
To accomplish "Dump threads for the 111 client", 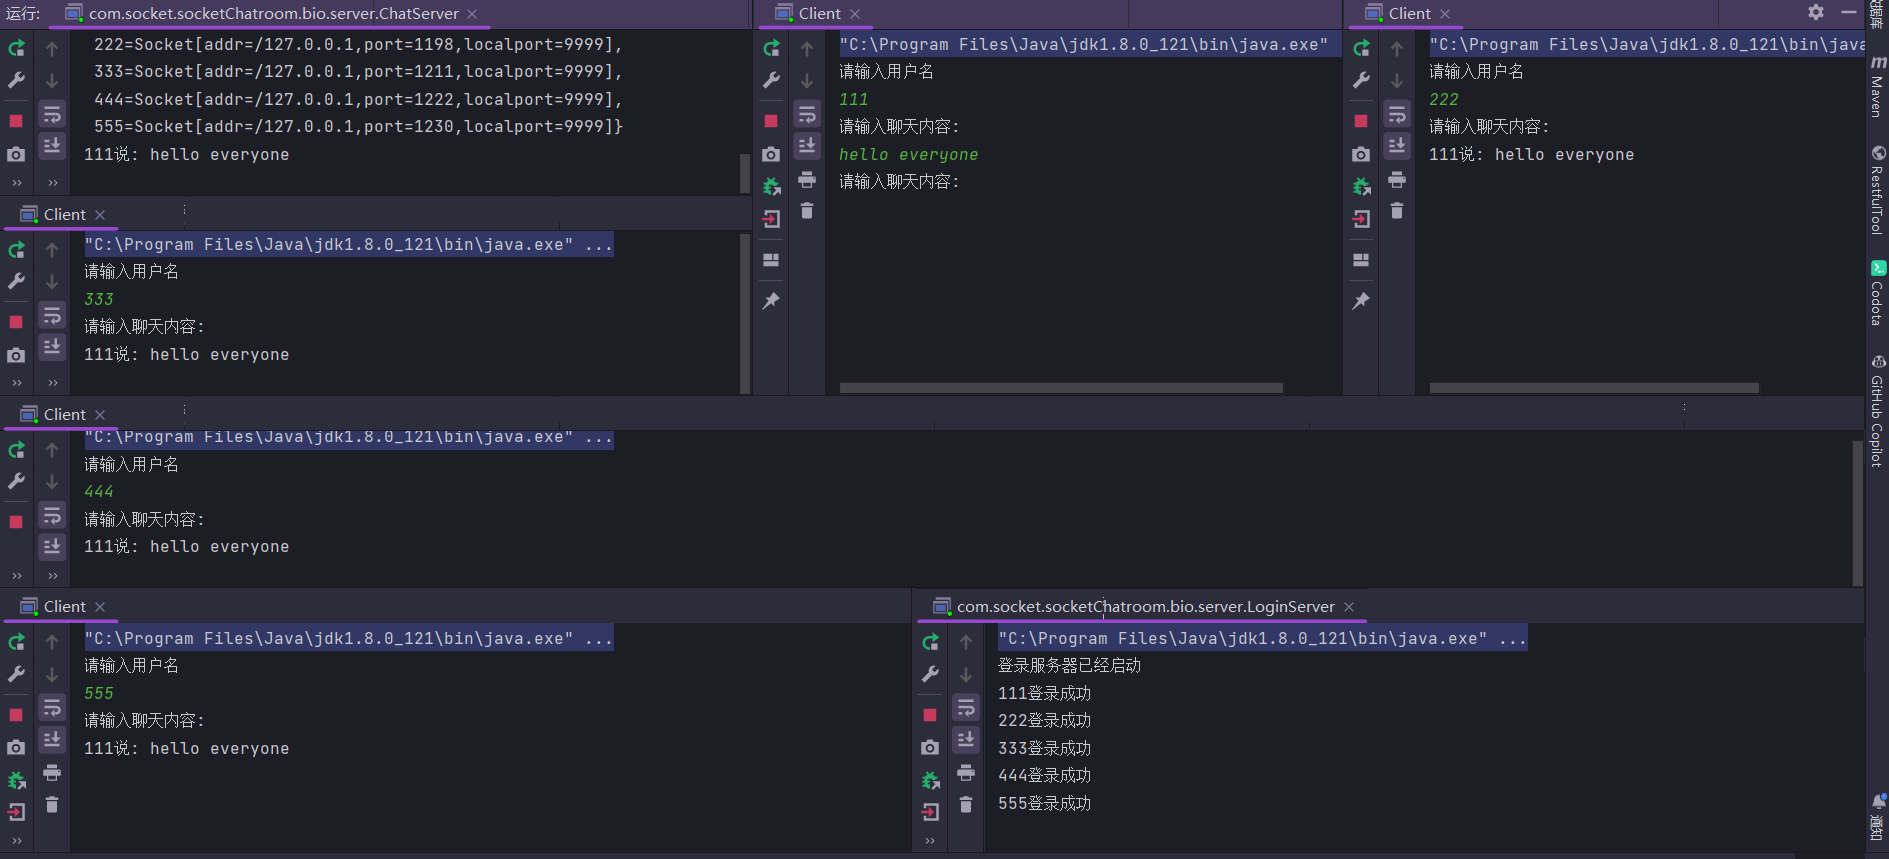I will pyautogui.click(x=771, y=154).
